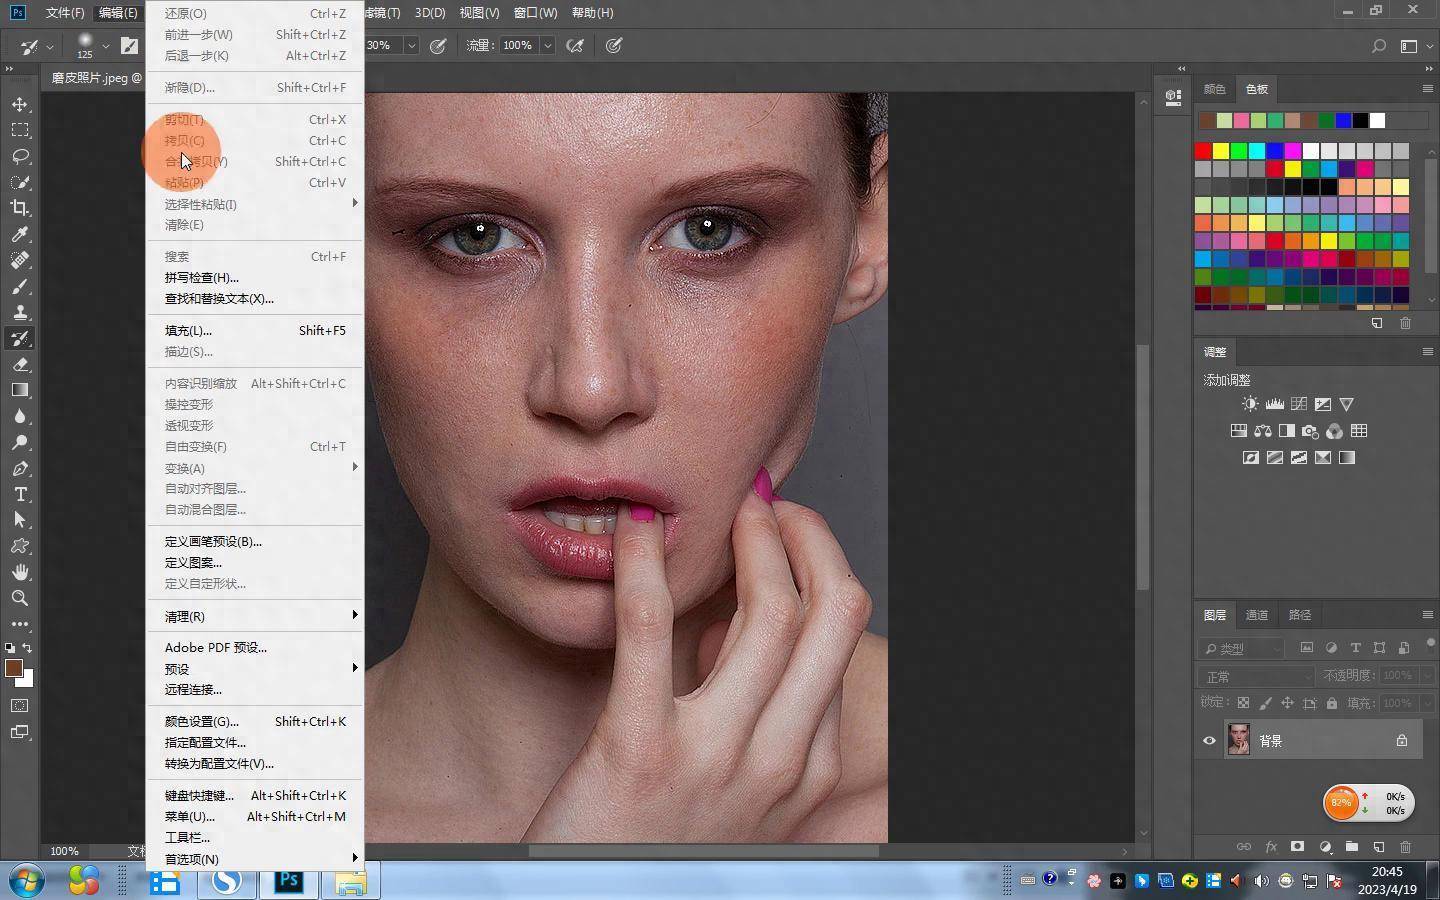
Task: Pick the red swatch in swatches panel
Action: pos(1203,151)
